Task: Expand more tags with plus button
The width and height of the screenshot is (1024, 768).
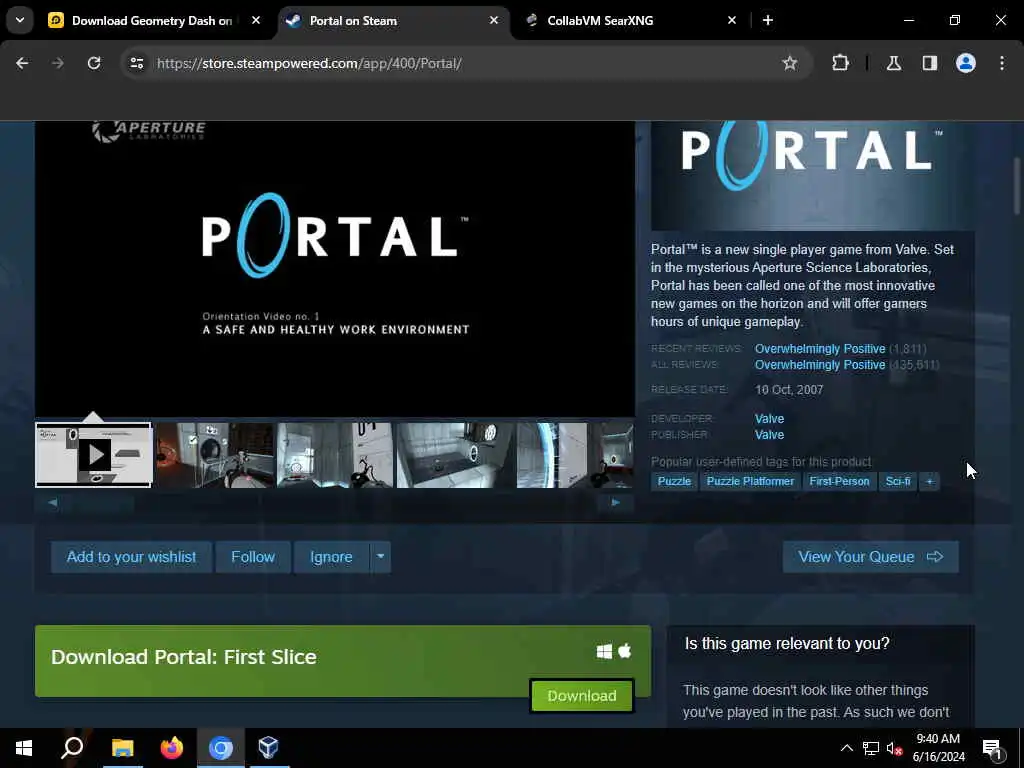Action: 929,481
